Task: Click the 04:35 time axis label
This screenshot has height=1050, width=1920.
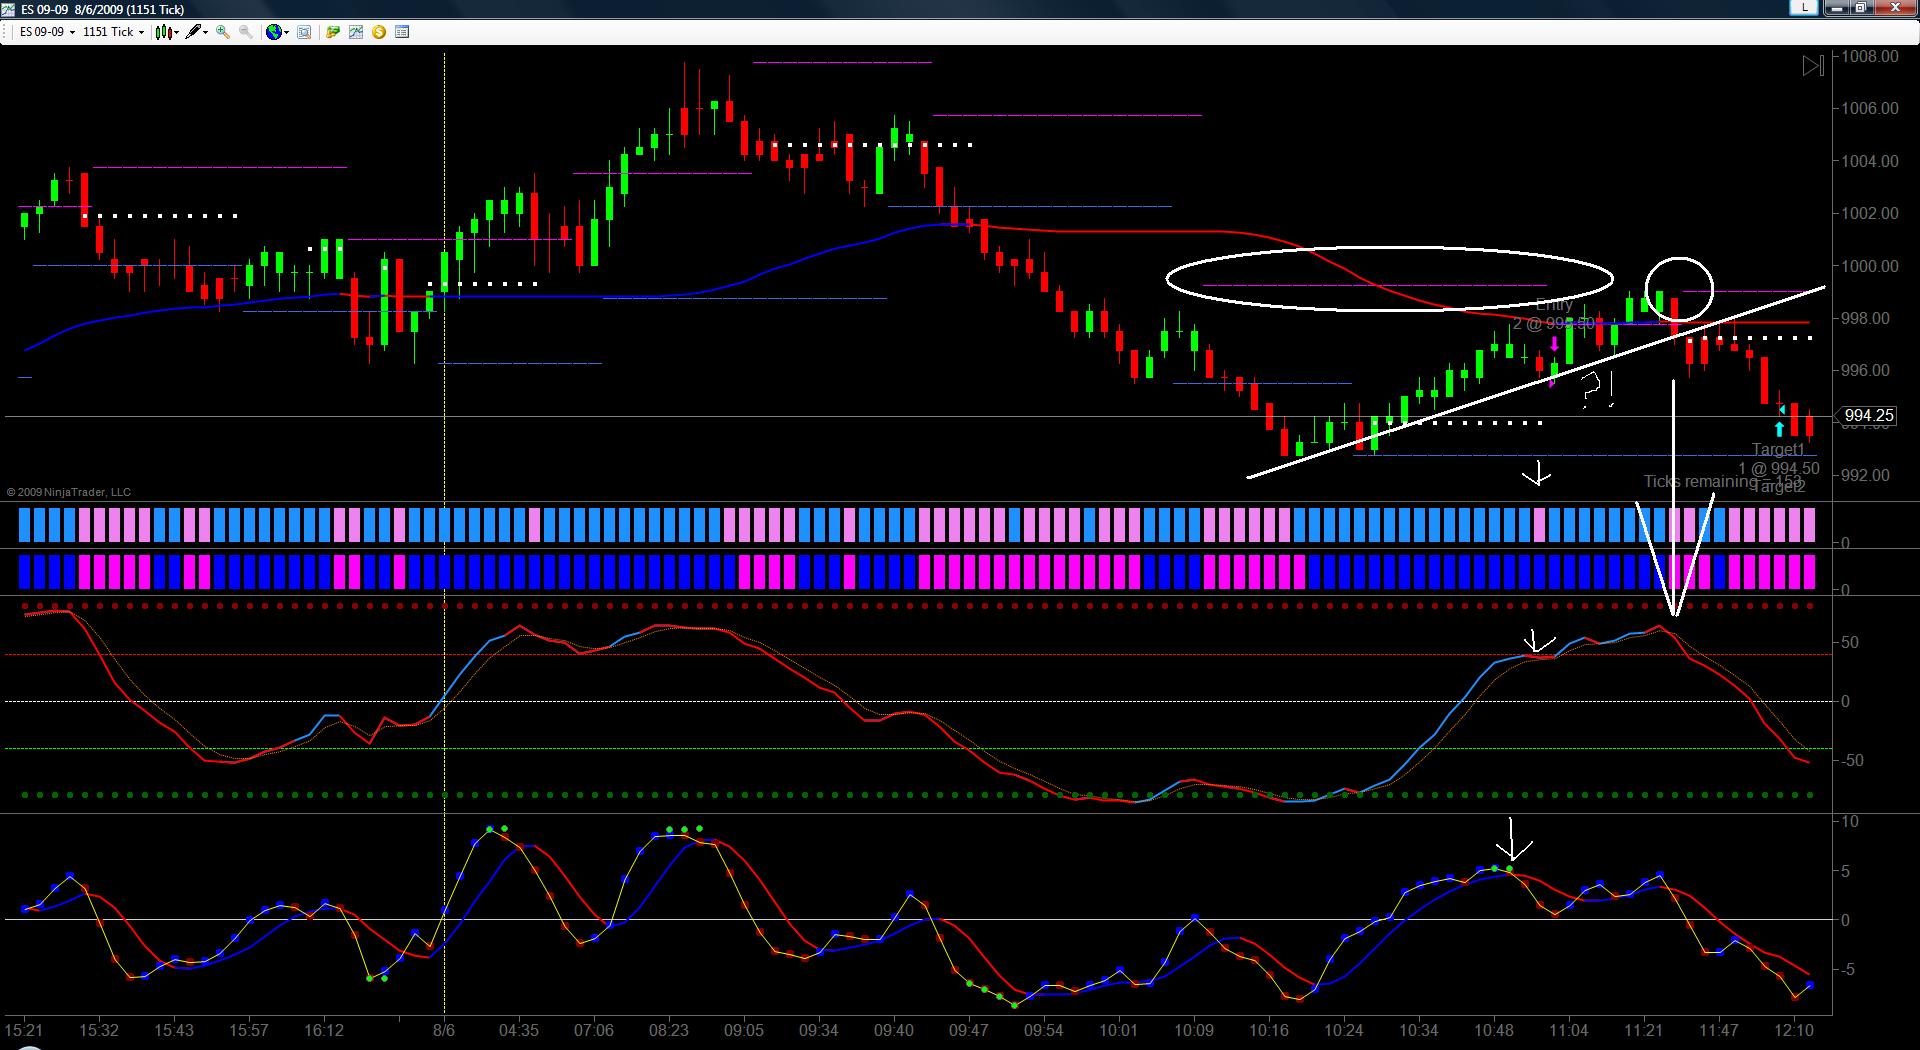Action: click(519, 1030)
